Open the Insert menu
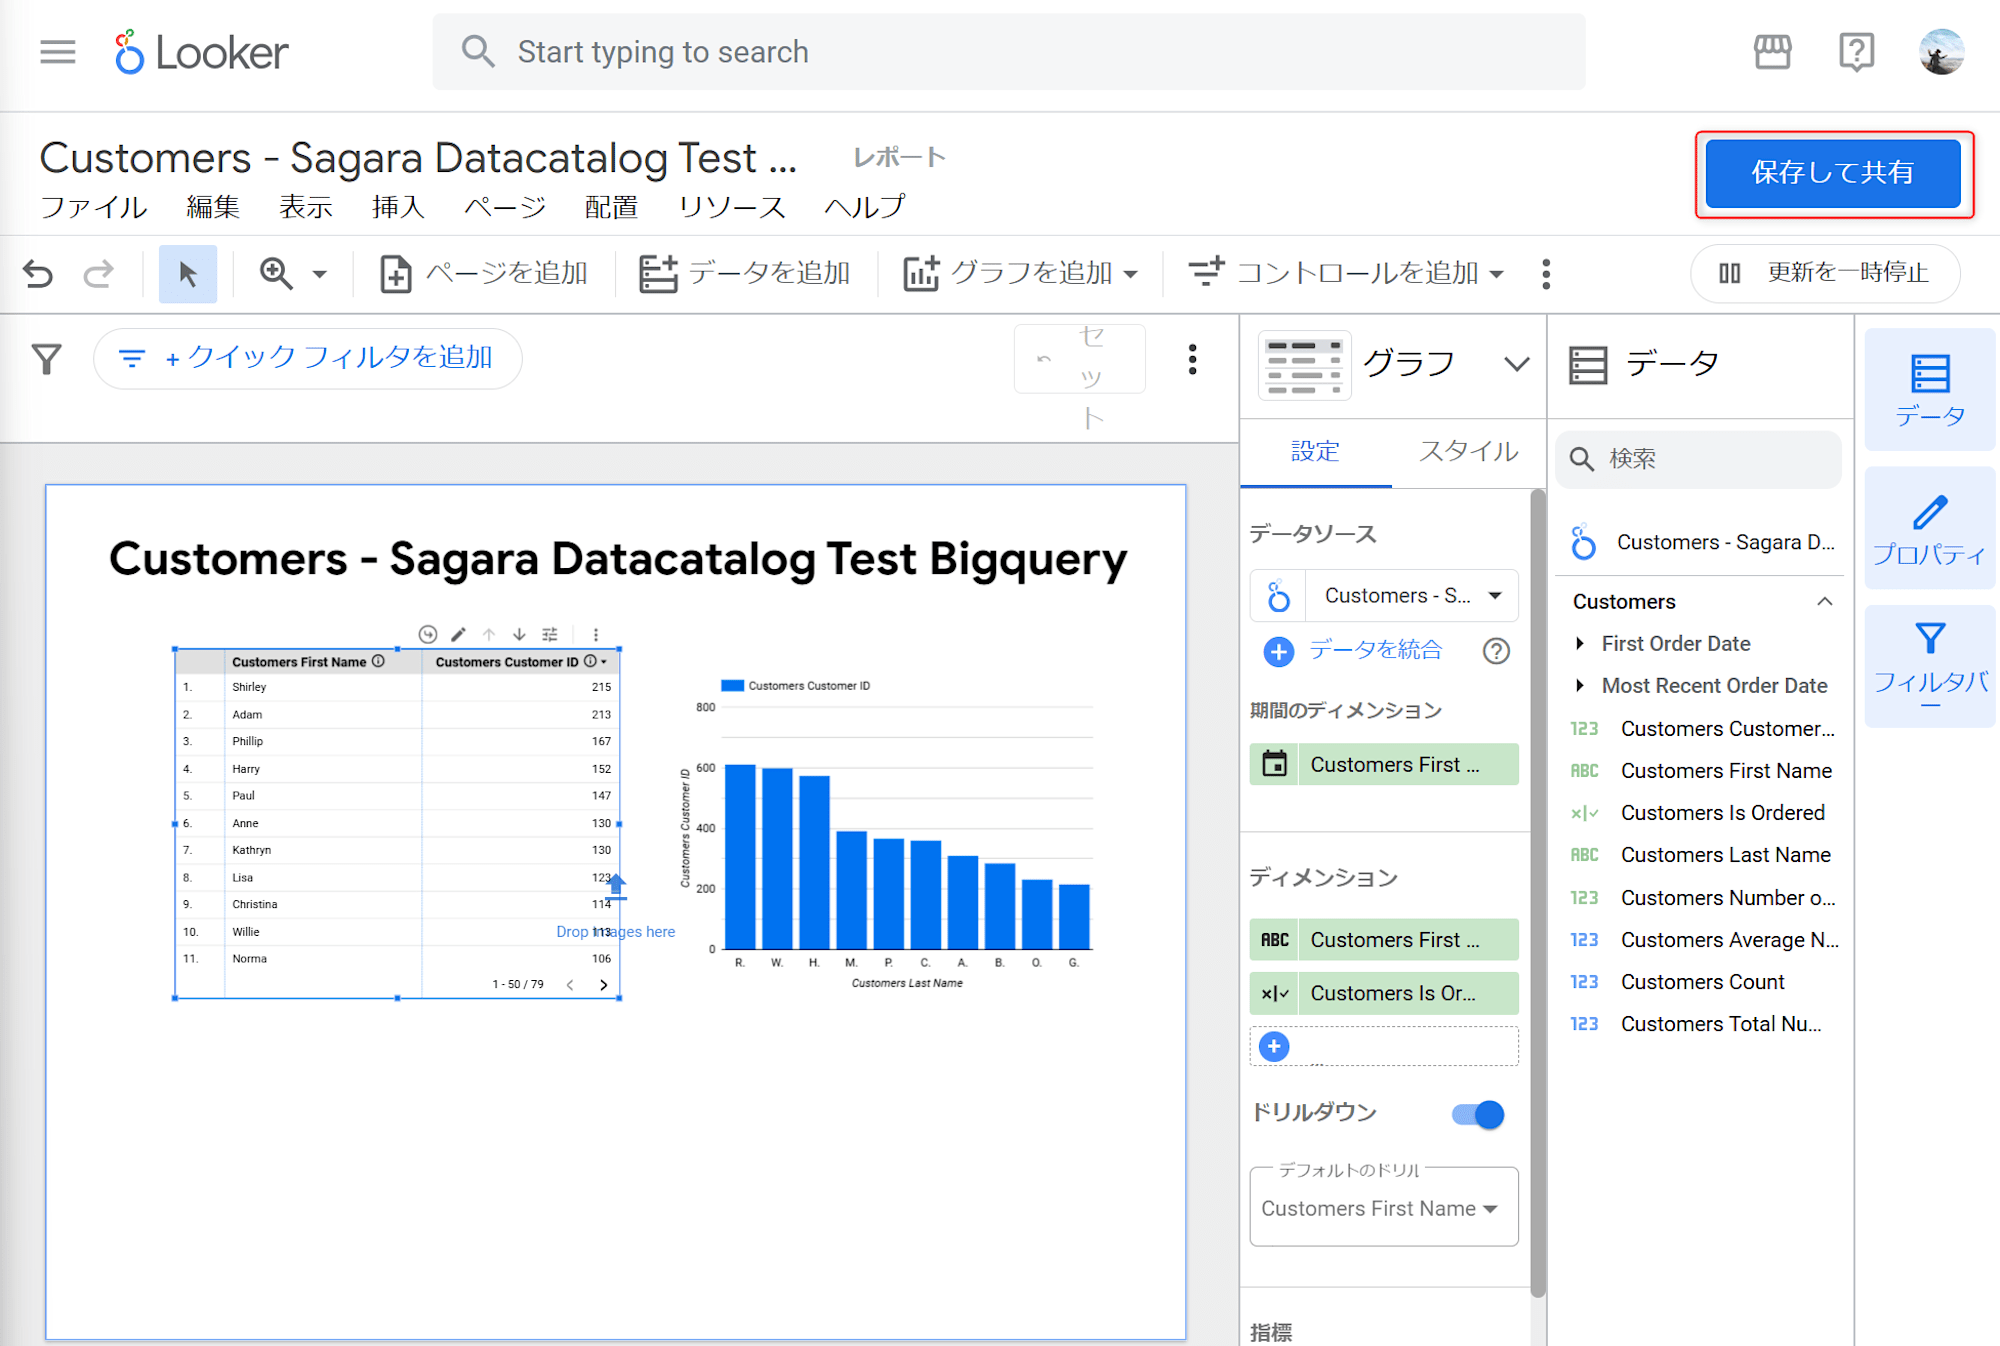 (398, 207)
